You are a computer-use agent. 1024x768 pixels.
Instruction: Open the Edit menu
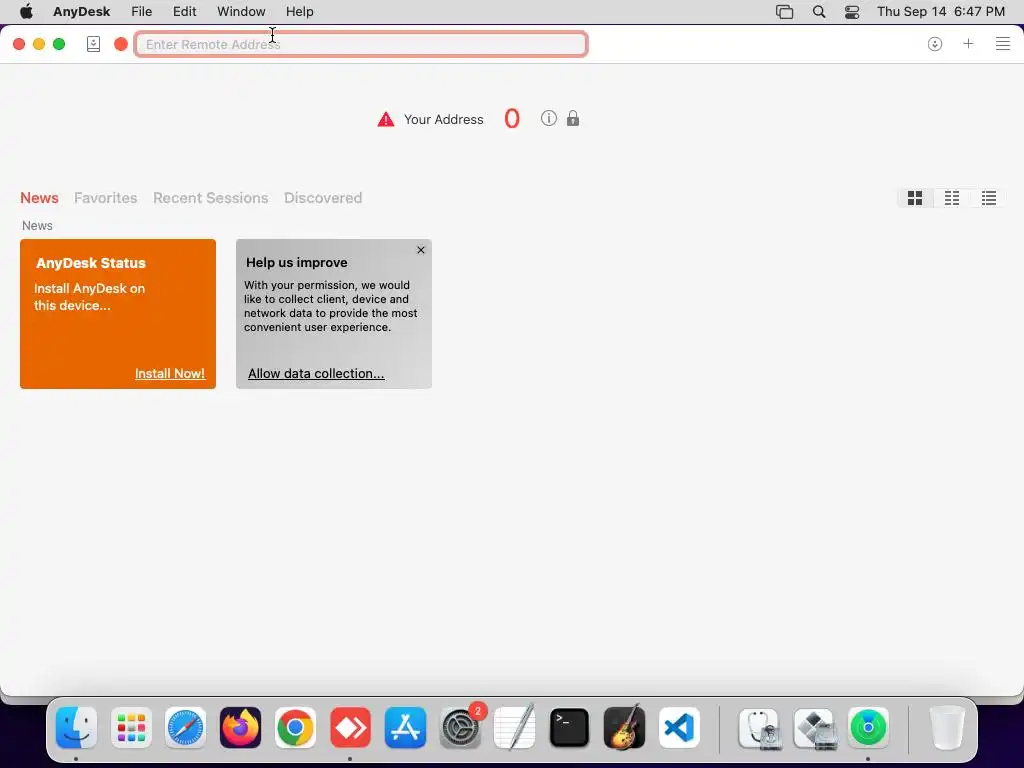click(x=185, y=12)
